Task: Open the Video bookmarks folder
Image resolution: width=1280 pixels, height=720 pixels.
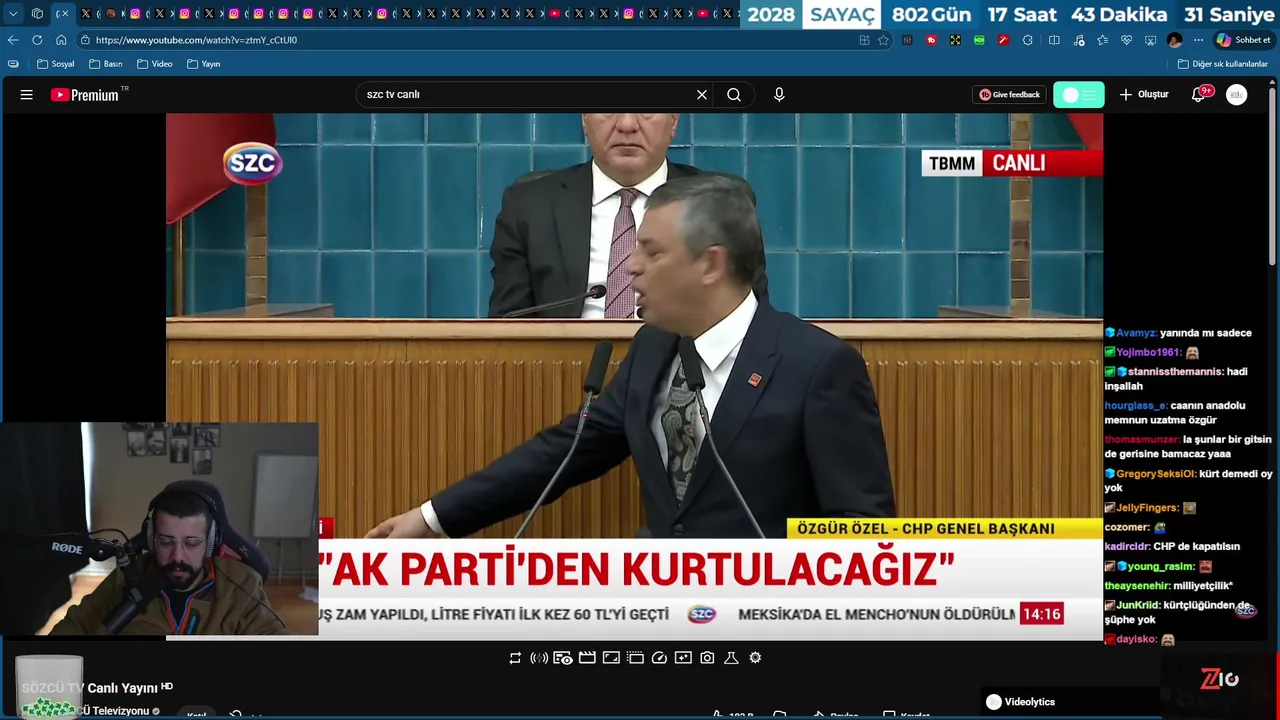Action: pyautogui.click(x=155, y=64)
